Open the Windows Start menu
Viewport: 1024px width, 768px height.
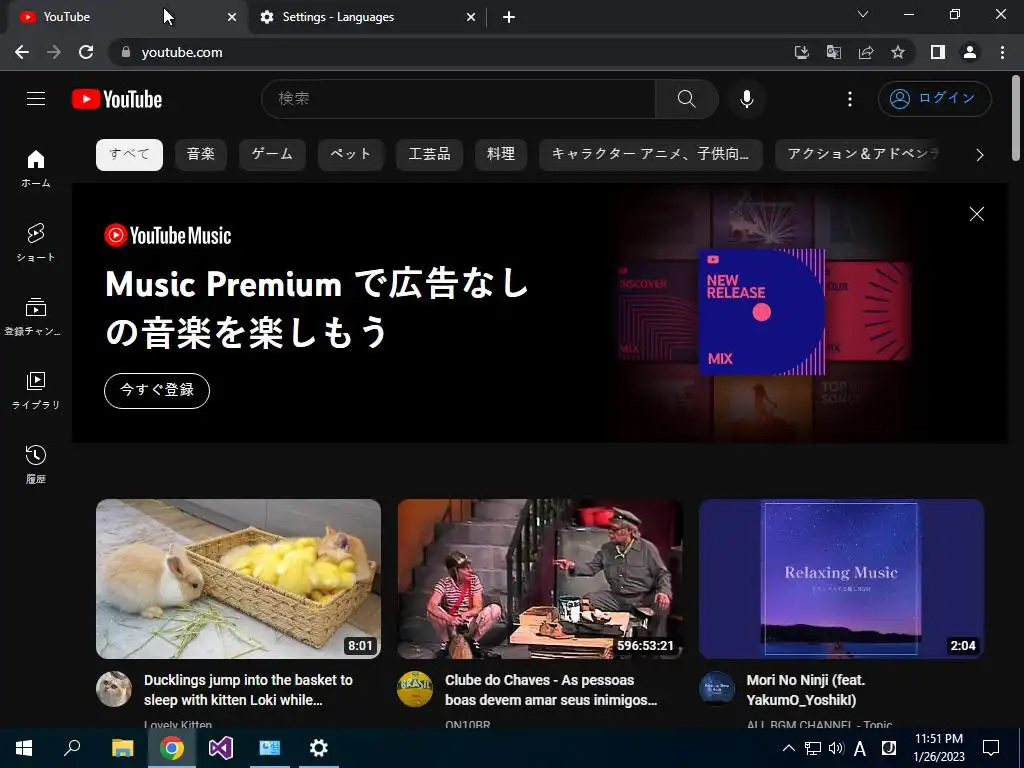coord(24,748)
